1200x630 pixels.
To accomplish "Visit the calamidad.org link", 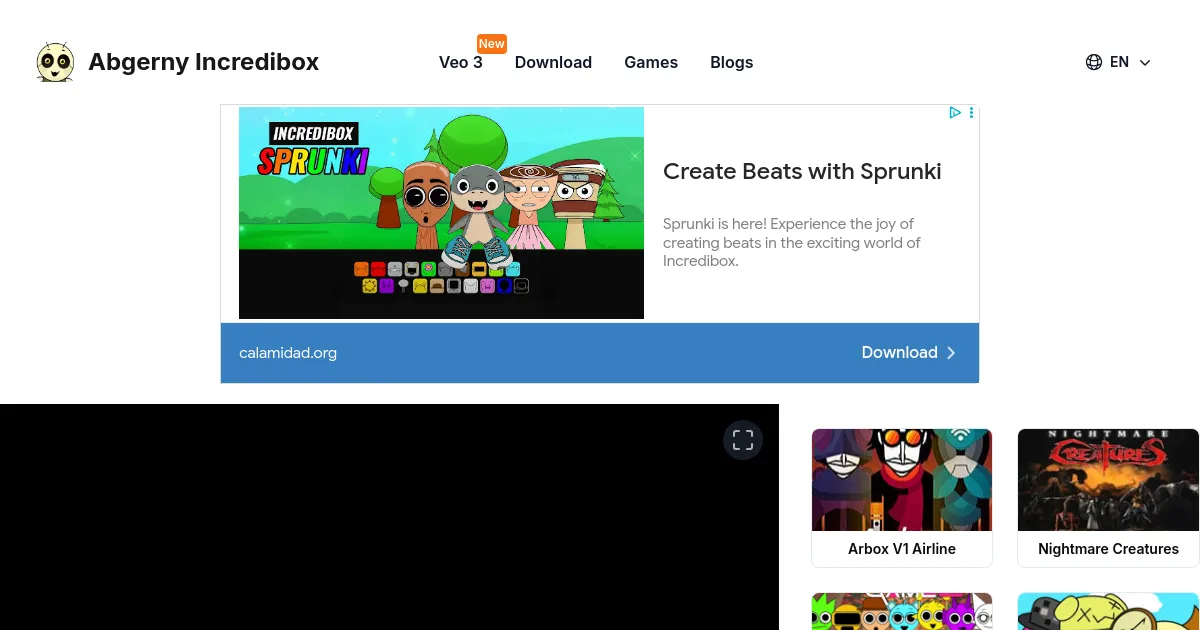I will coord(288,353).
